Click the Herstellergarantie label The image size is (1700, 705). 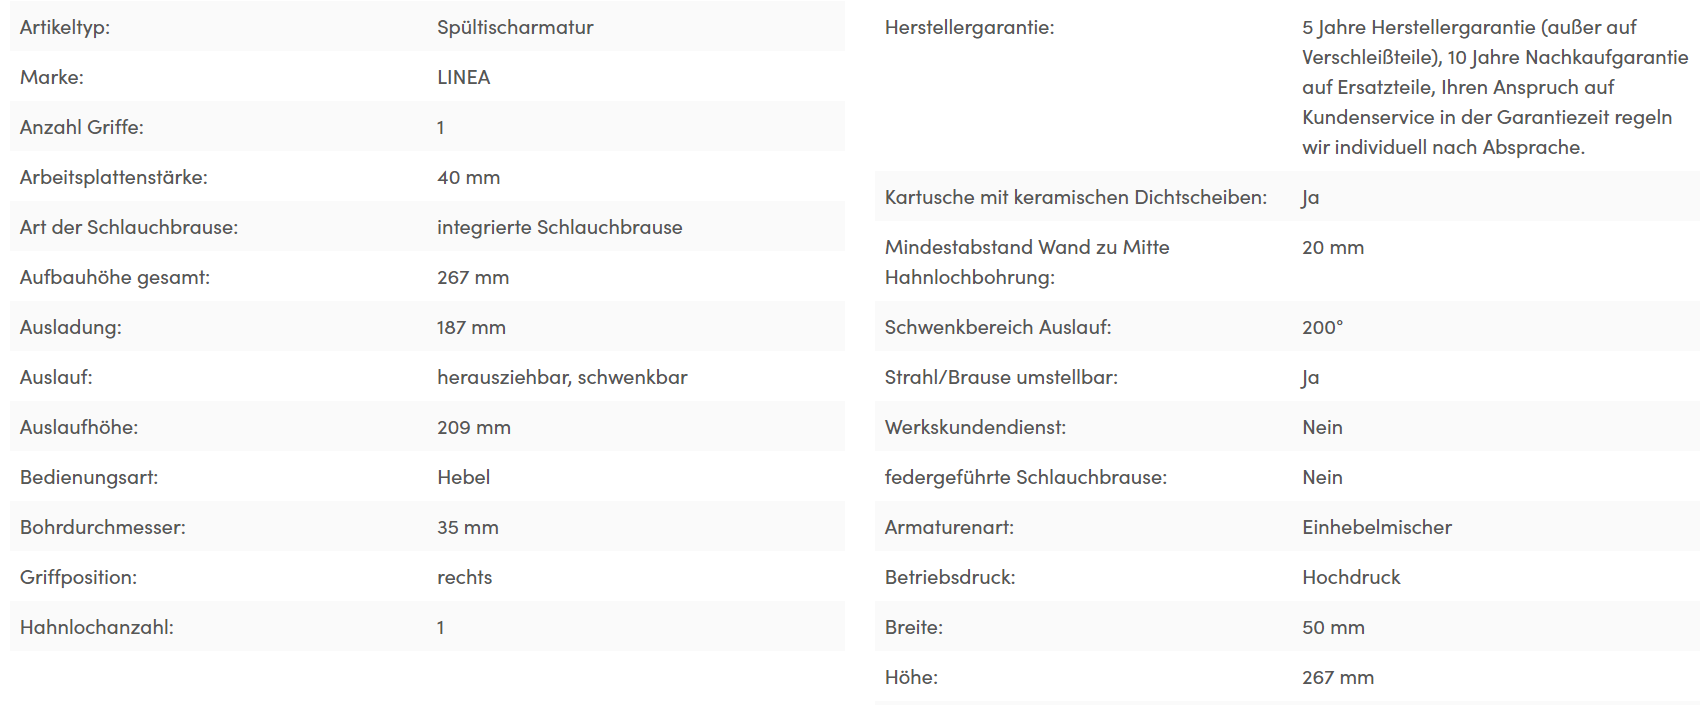tap(969, 27)
